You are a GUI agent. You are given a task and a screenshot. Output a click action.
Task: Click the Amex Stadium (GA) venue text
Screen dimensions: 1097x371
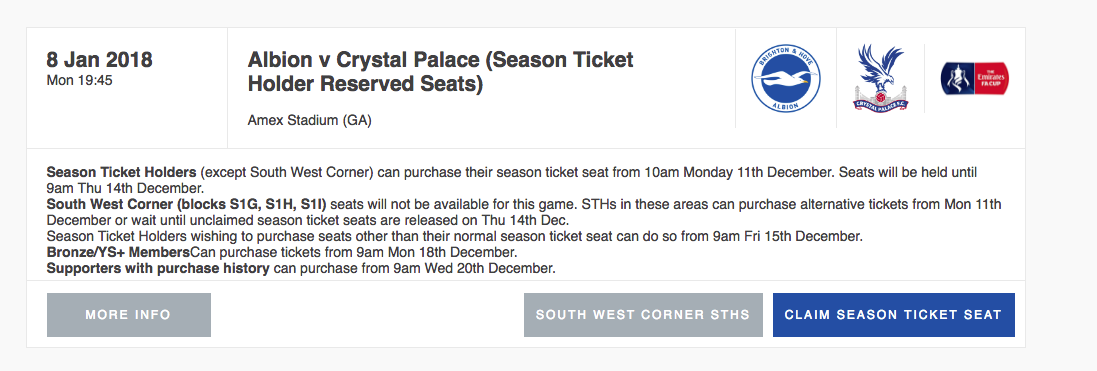[x=309, y=120]
